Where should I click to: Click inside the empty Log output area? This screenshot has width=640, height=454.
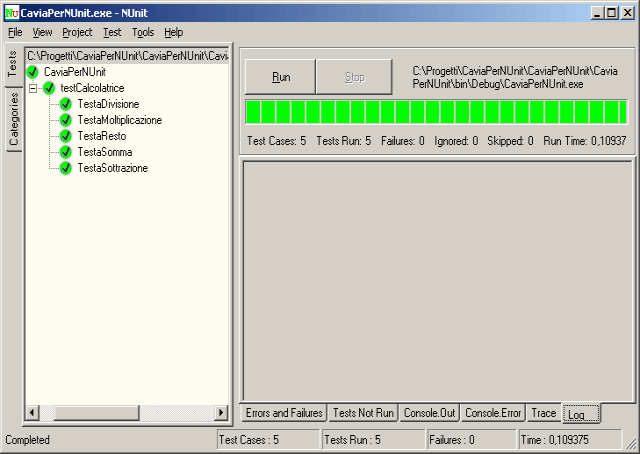(437, 281)
